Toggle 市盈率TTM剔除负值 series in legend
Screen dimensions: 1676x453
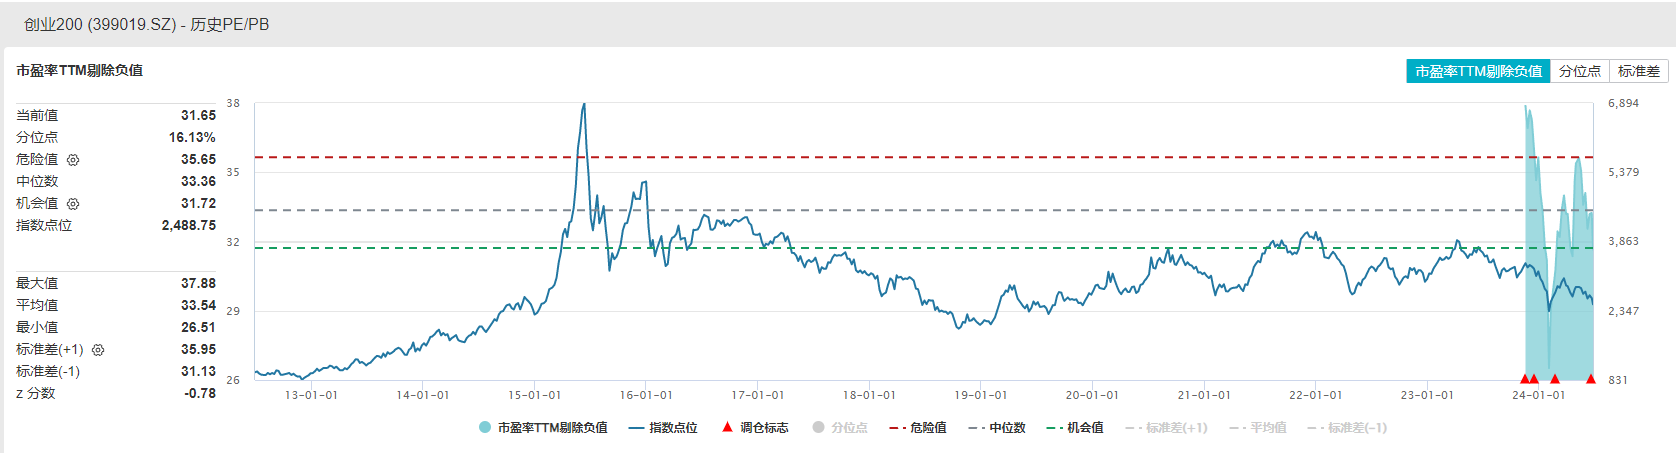(x=543, y=428)
